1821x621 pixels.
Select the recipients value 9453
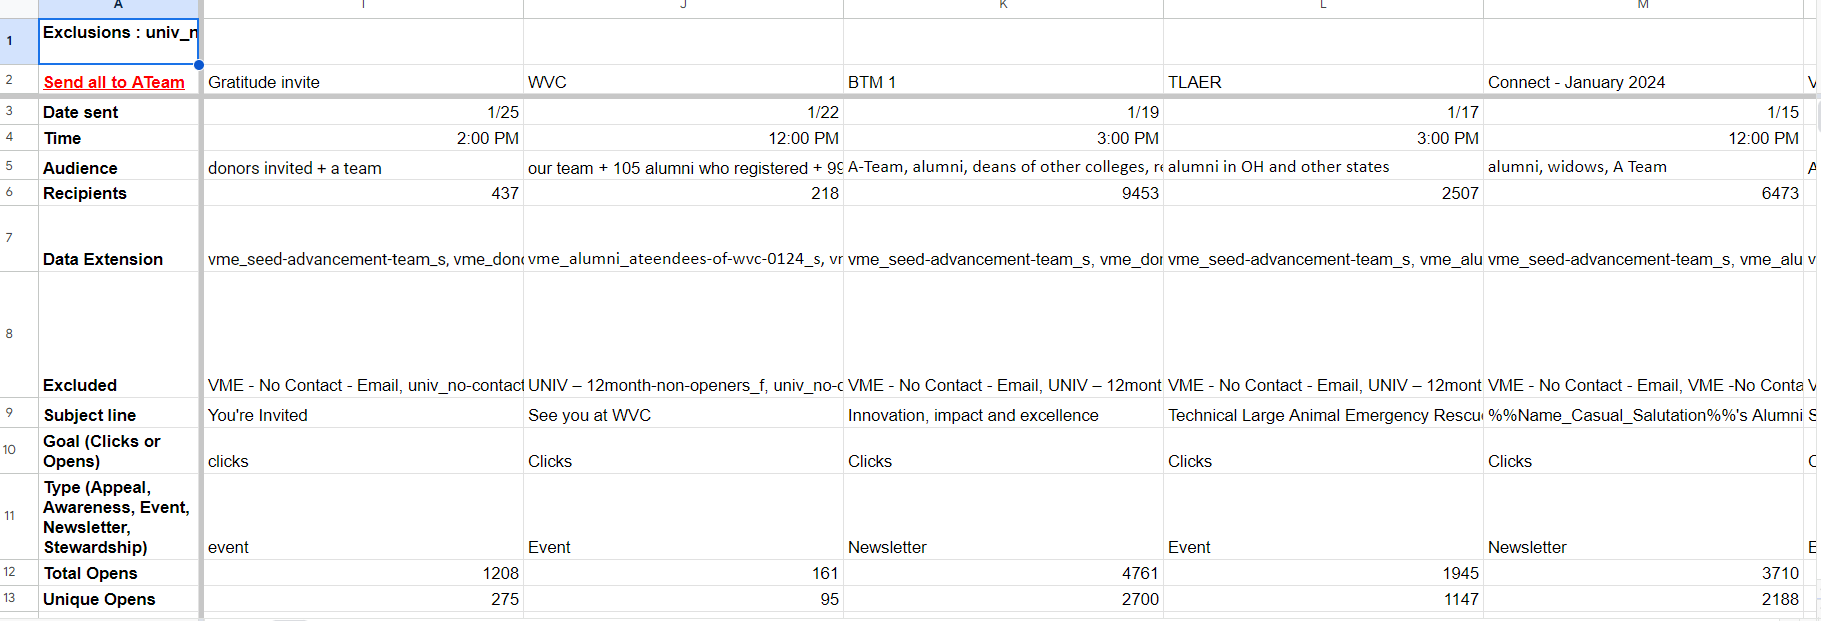pos(1002,193)
